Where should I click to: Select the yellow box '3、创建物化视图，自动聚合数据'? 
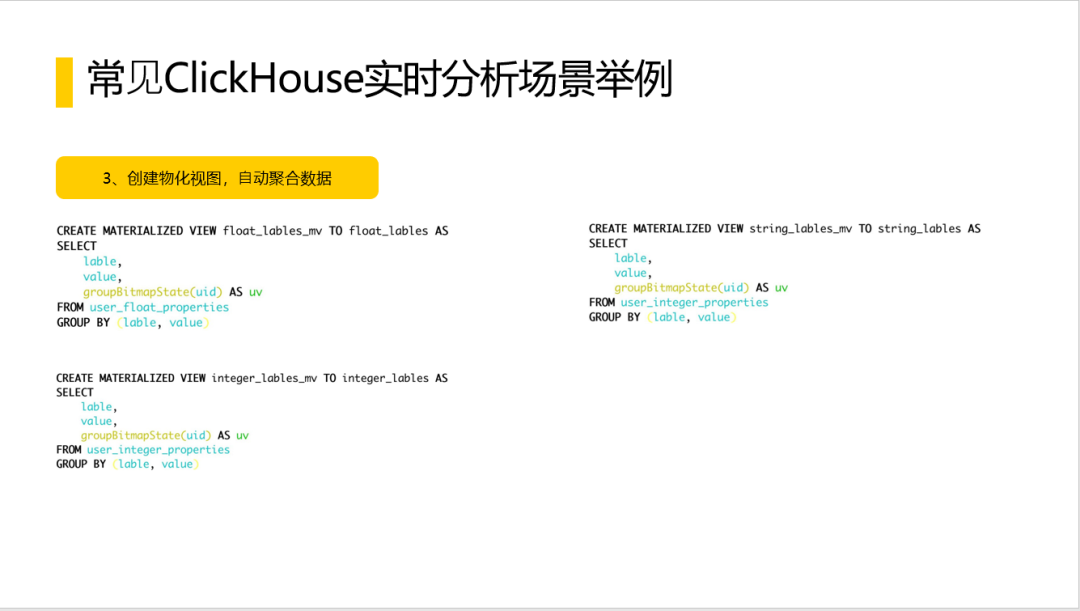[217, 178]
